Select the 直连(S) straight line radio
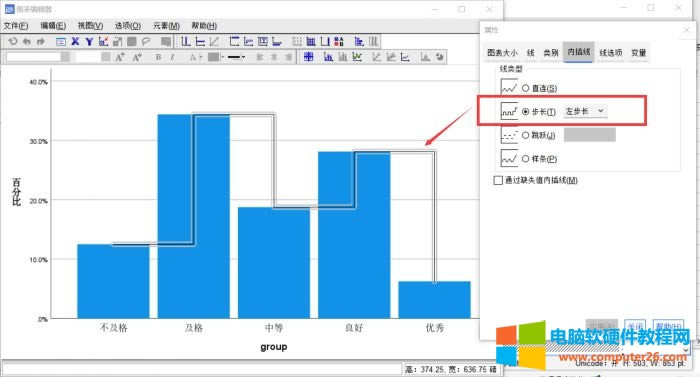Image resolution: width=700 pixels, height=377 pixels. coord(525,88)
